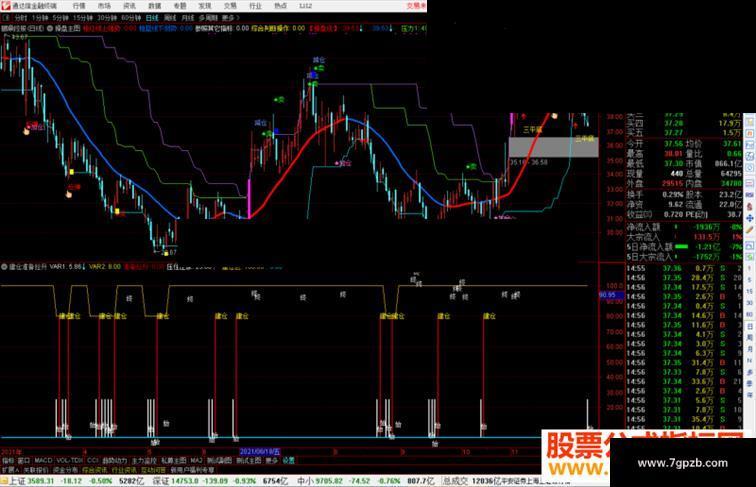Image resolution: width=756 pixels, height=487 pixels.
Task: Expand 更多 indicators in bottom bar
Action: coord(271,460)
